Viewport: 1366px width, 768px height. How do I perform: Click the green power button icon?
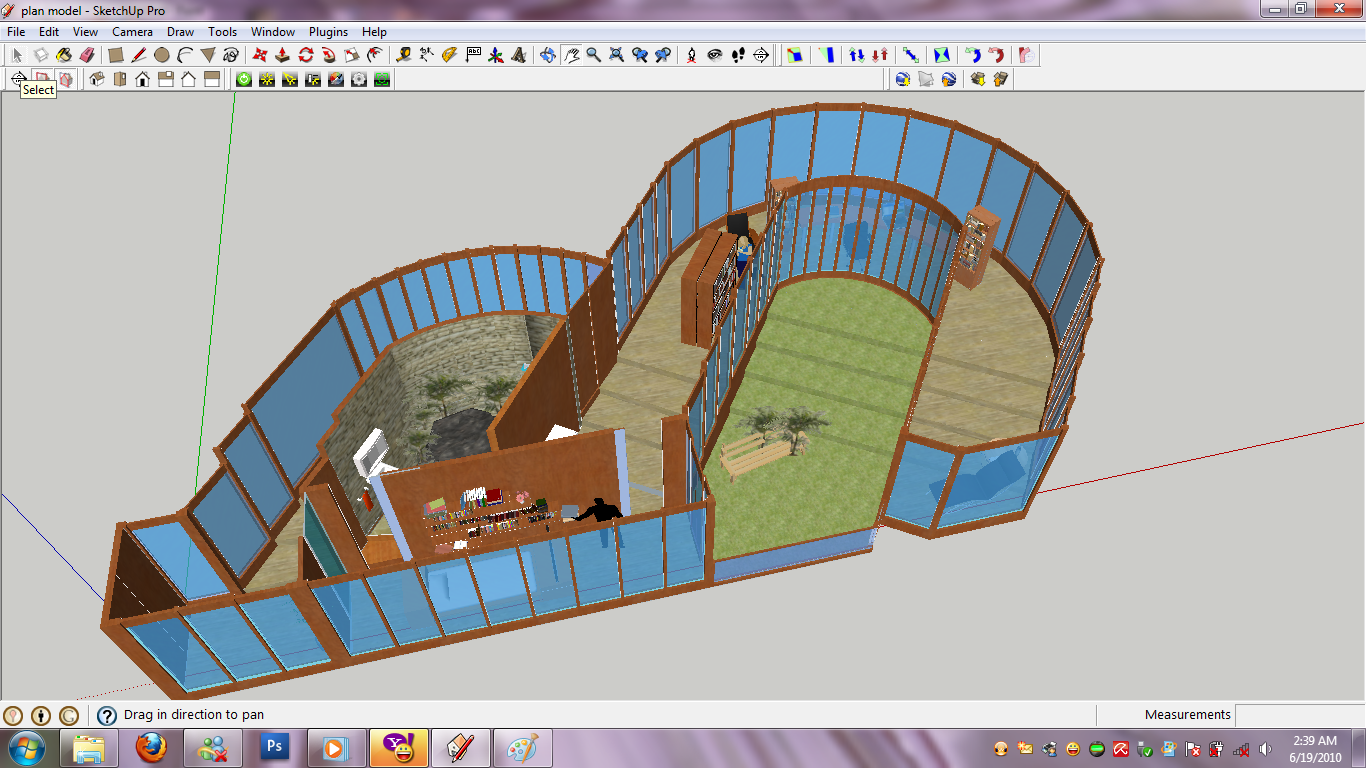[x=244, y=79]
